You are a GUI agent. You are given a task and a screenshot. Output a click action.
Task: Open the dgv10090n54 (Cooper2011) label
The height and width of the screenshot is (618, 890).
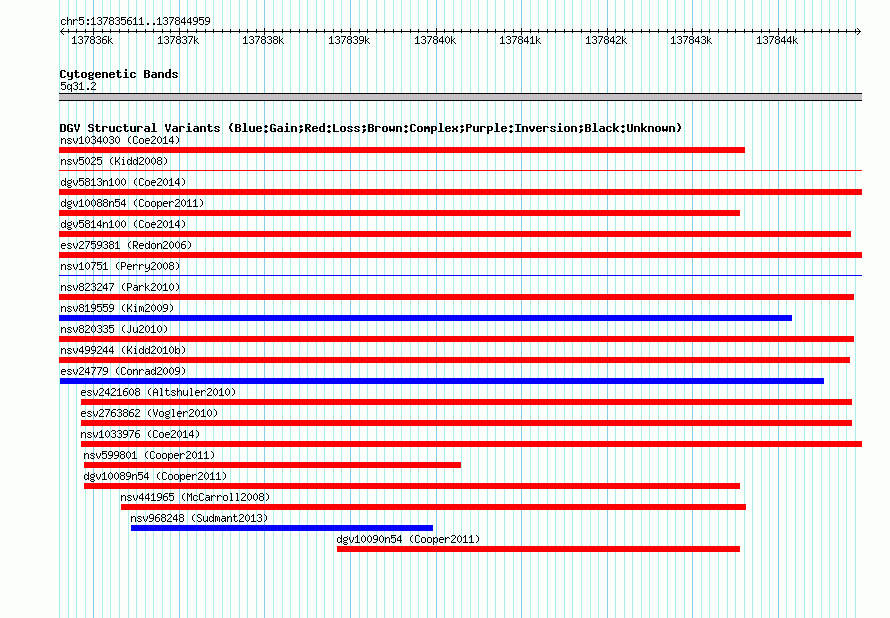(x=408, y=539)
